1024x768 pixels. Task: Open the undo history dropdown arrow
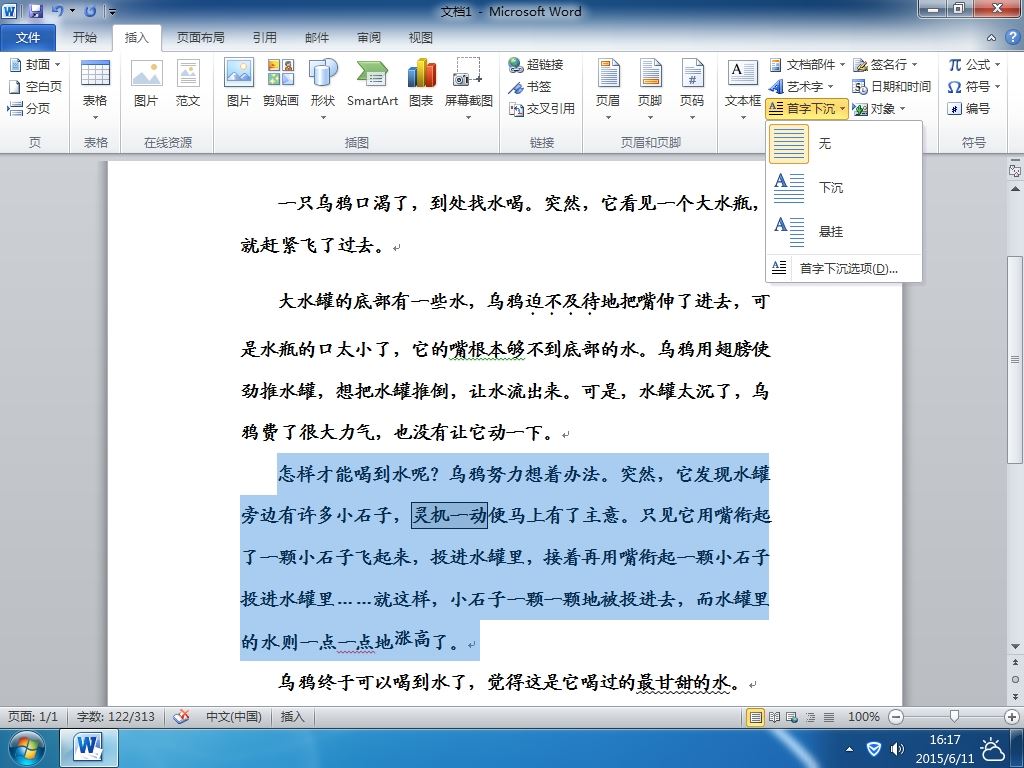(x=72, y=11)
